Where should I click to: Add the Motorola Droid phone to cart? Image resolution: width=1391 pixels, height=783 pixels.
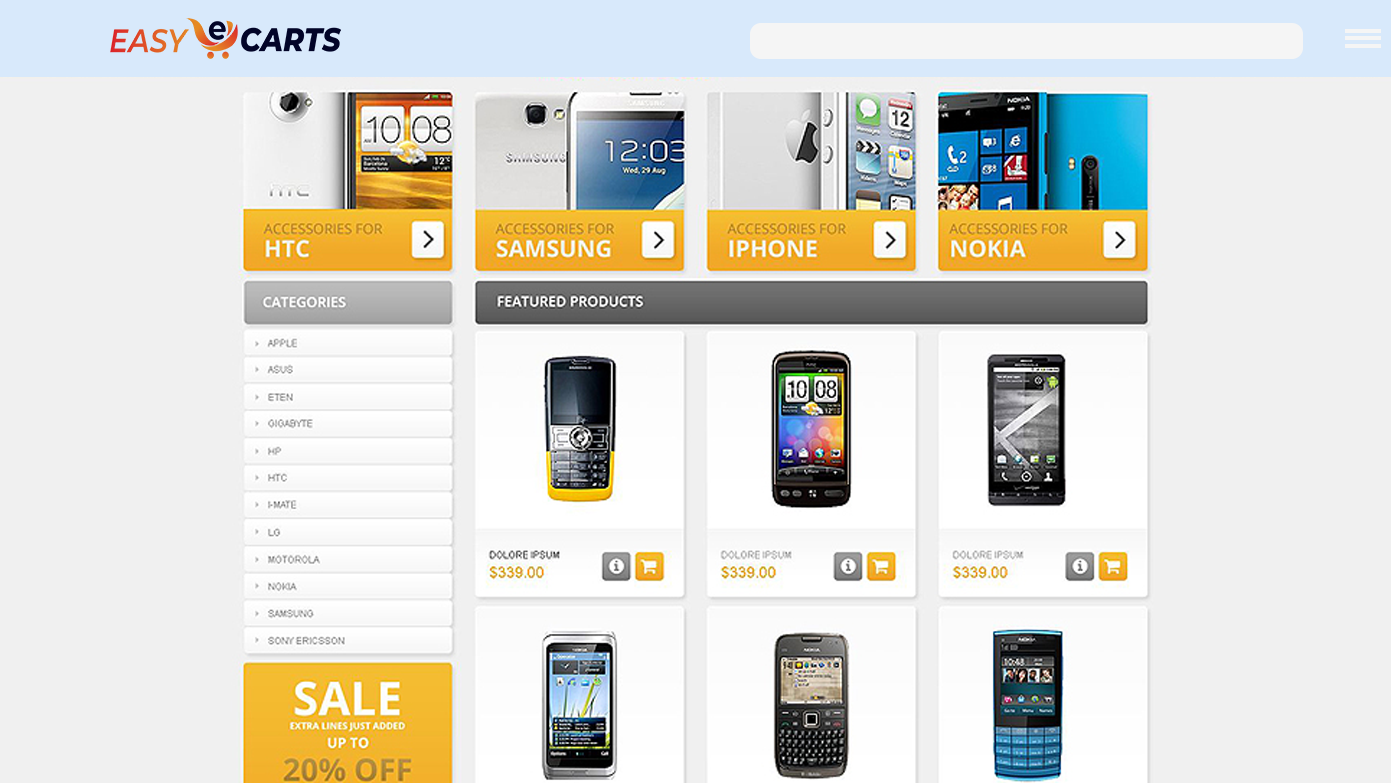[1113, 567]
